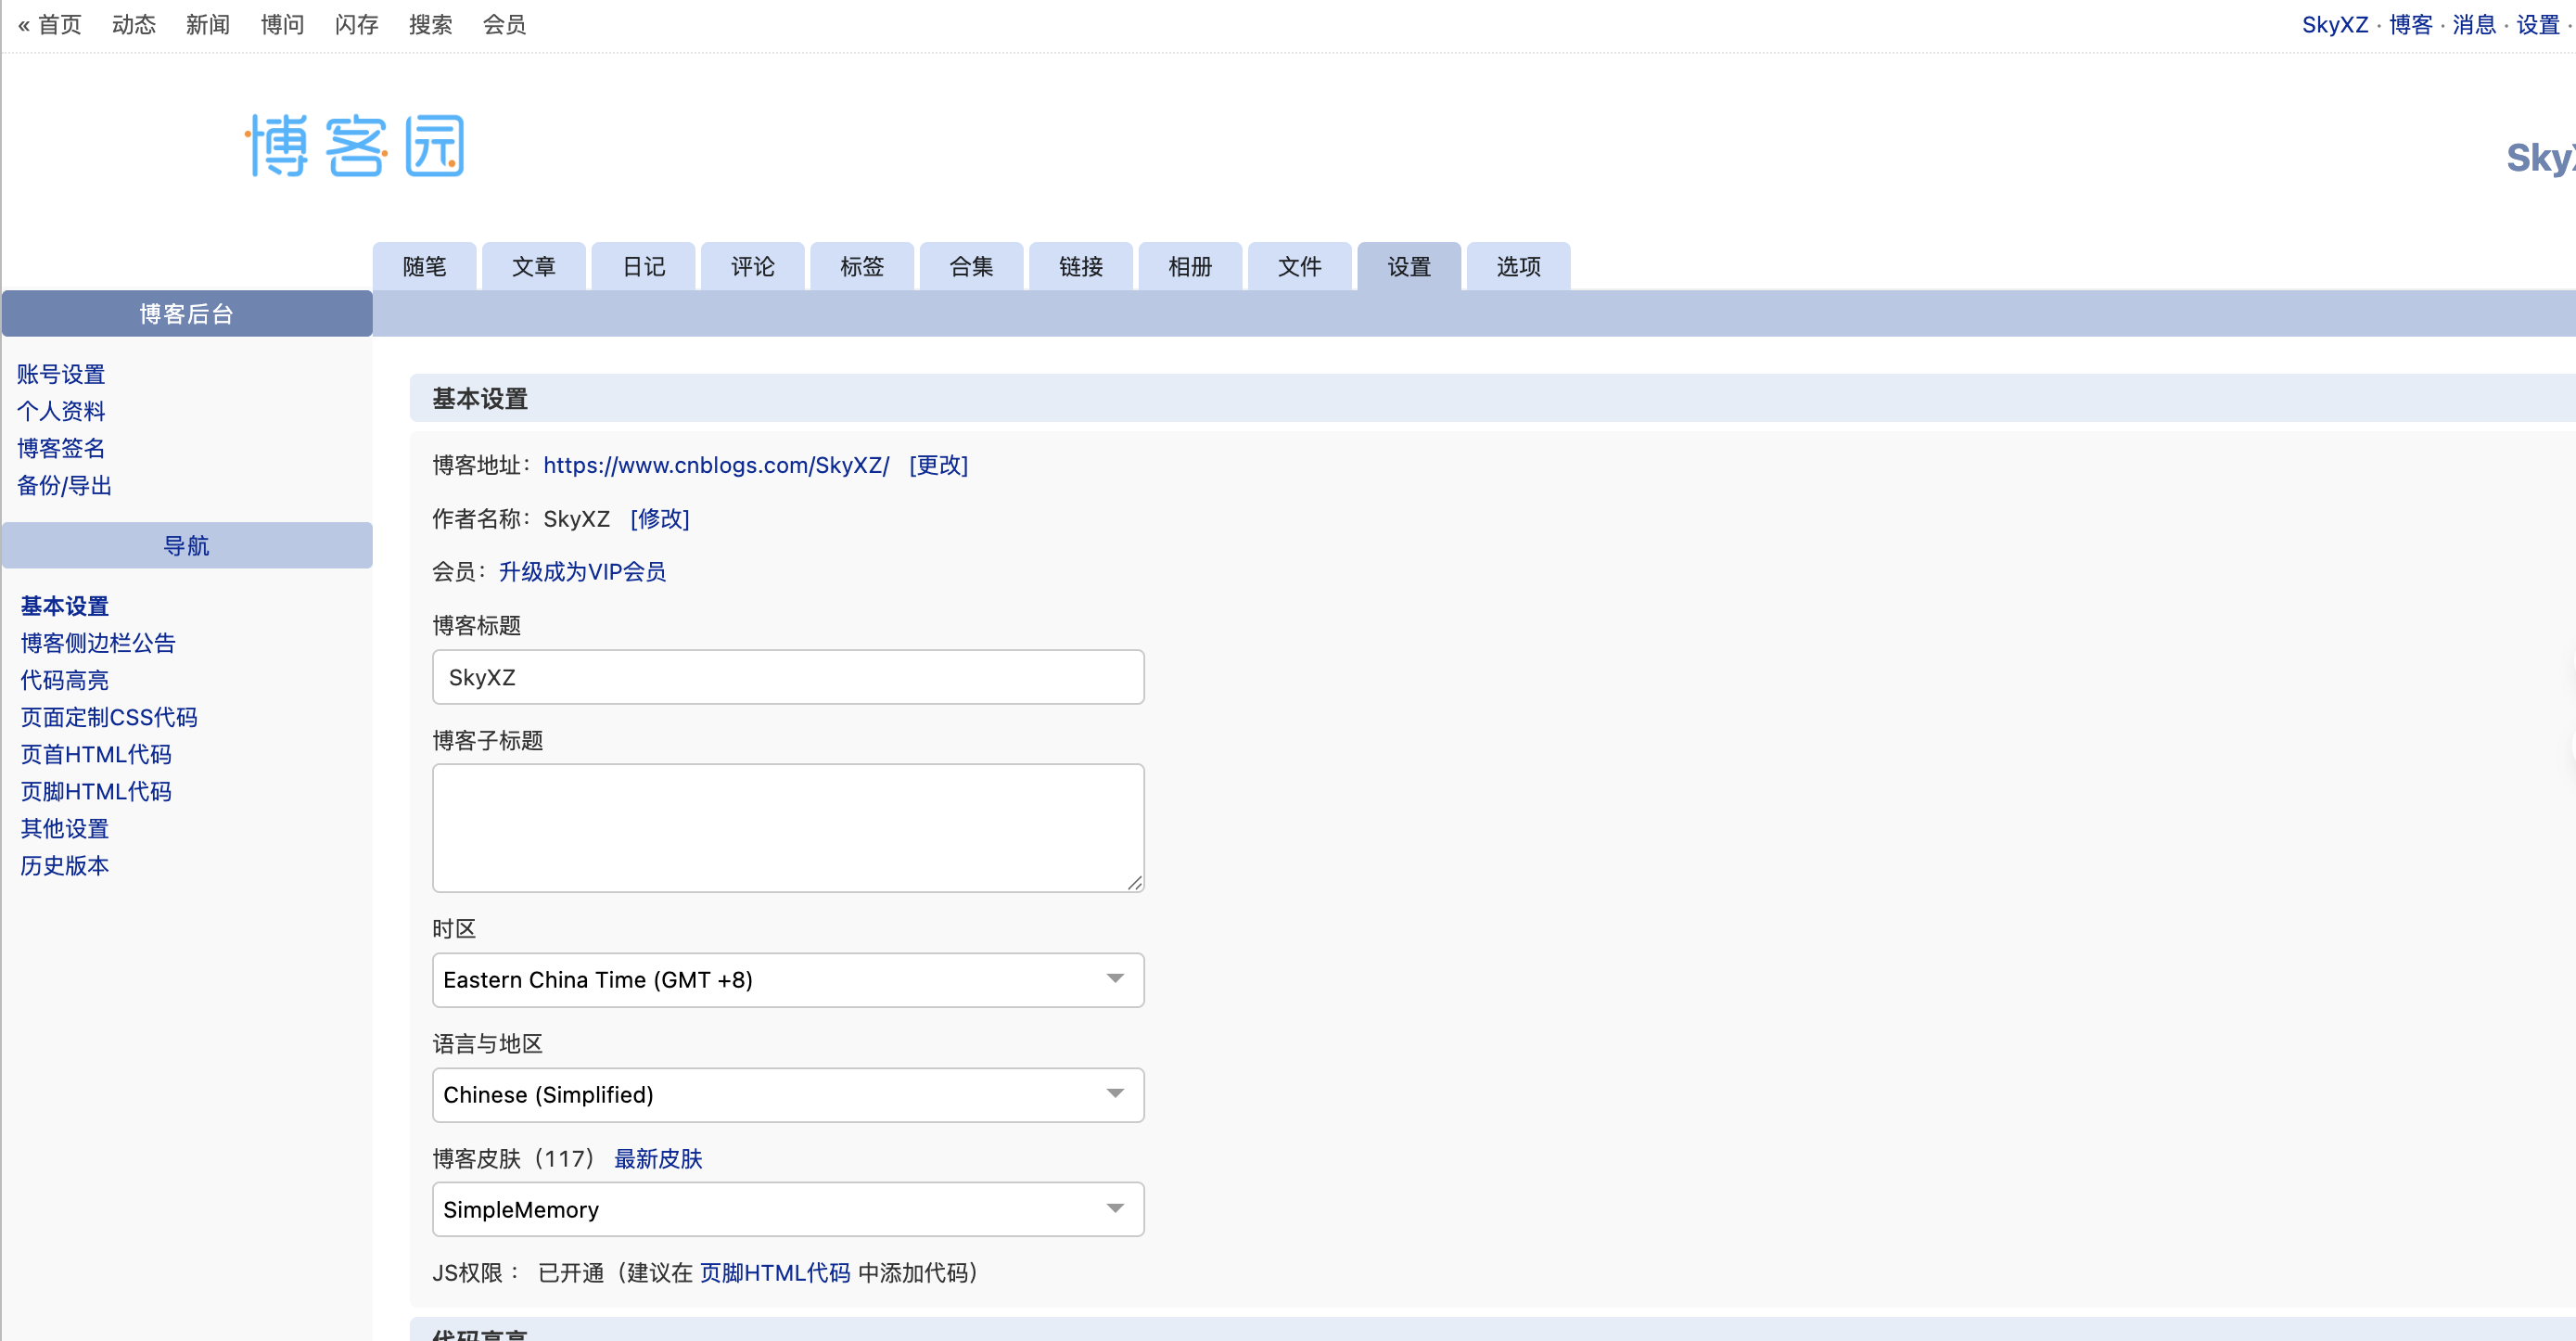Open 页面定制CSS代码 in sidebar

click(109, 717)
